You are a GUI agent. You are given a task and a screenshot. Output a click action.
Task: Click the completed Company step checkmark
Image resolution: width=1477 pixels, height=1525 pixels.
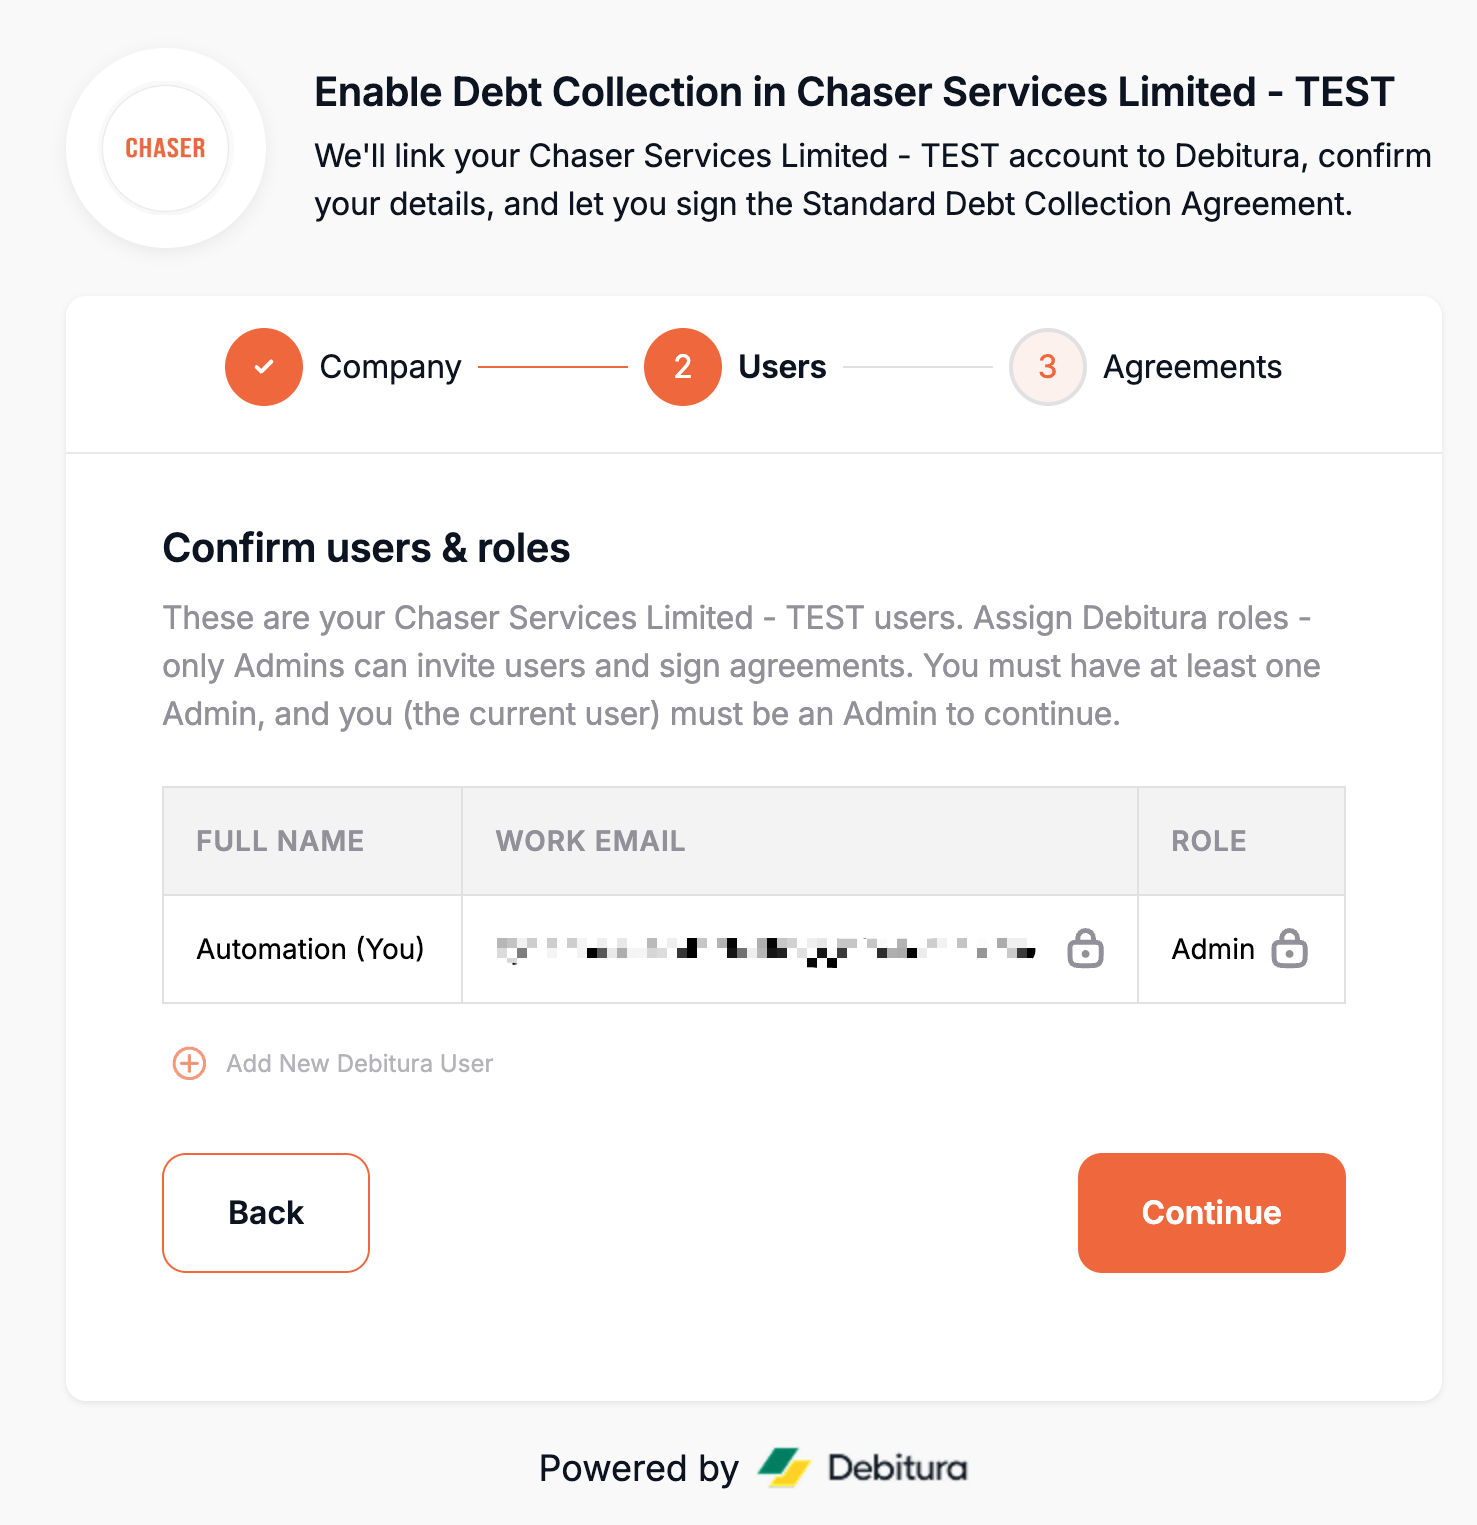coord(264,367)
